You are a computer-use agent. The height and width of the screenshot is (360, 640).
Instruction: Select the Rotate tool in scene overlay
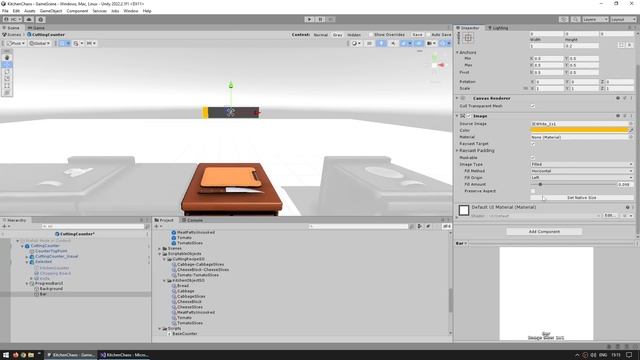(x=7, y=71)
